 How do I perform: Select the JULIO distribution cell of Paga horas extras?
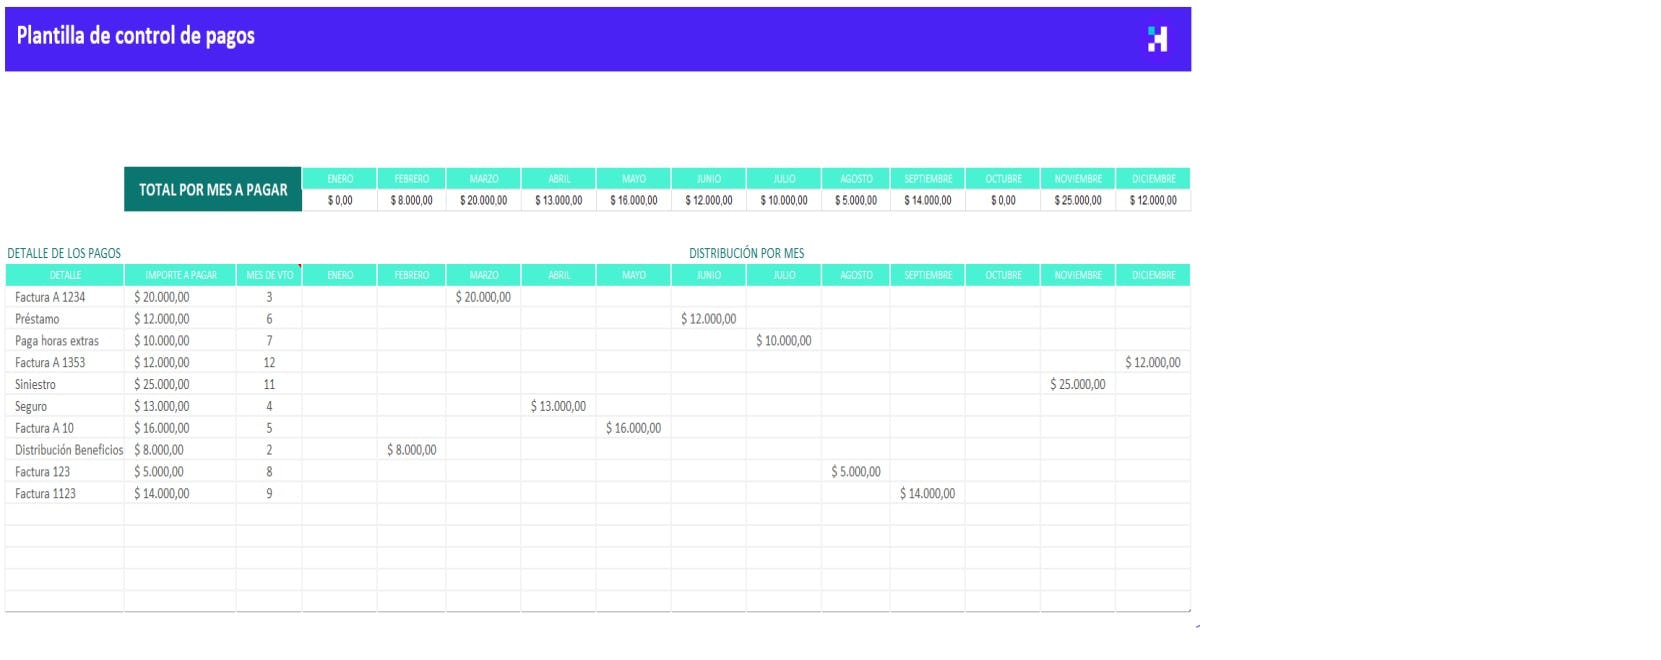click(x=784, y=341)
